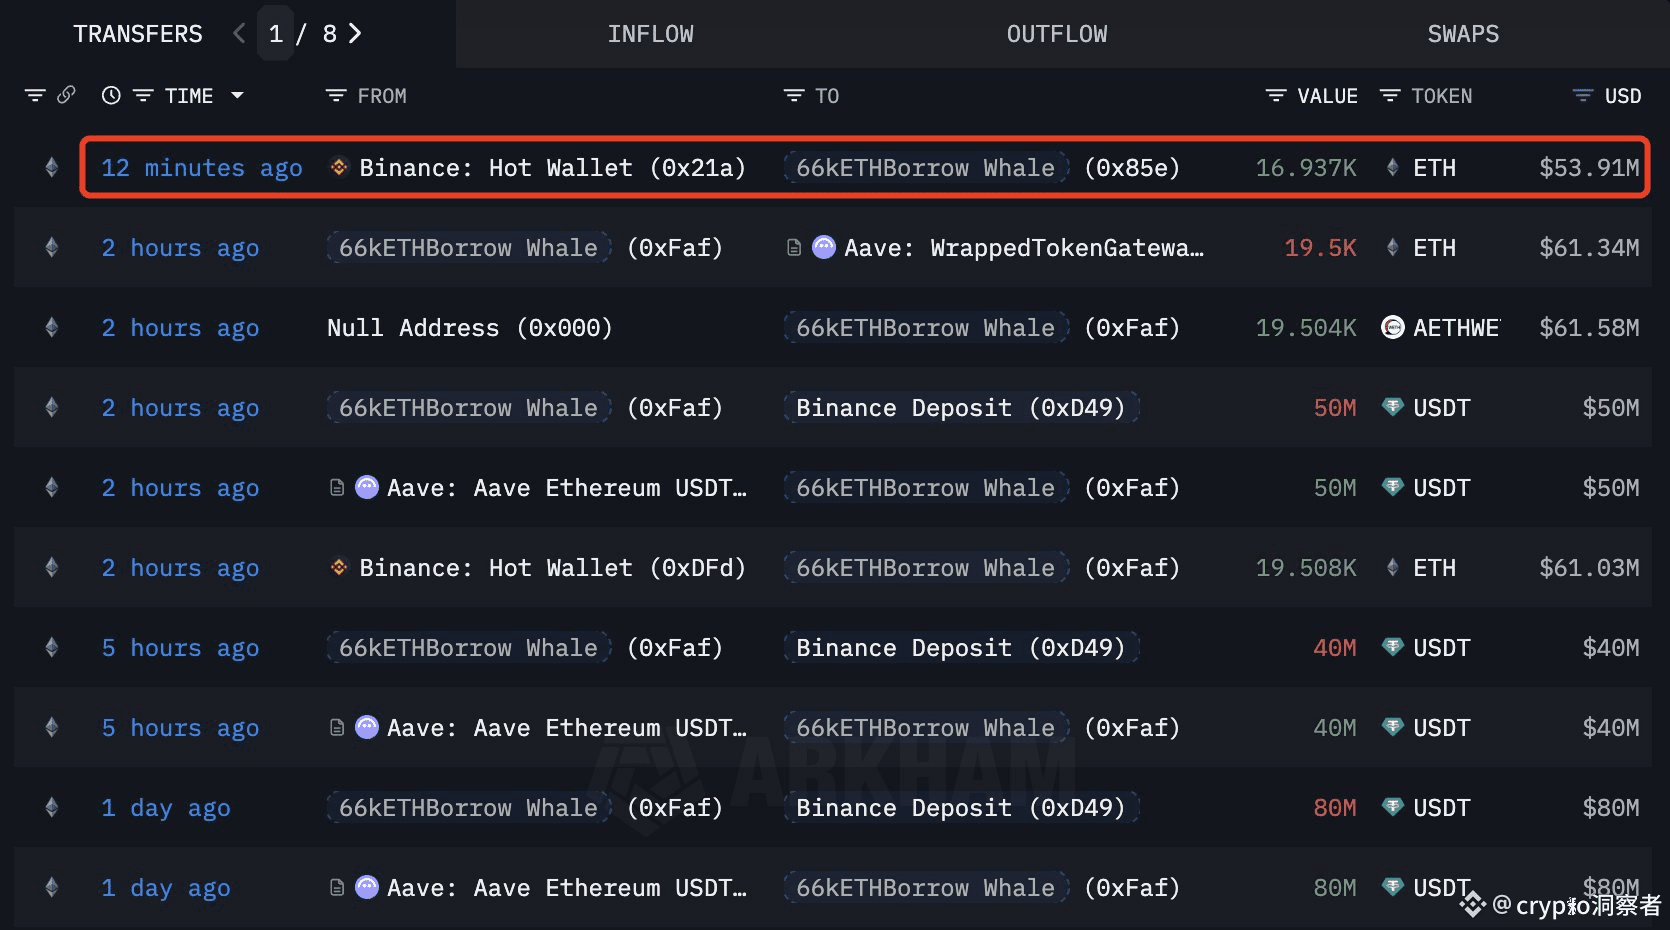Click the Aave icon beside WrappedTokenGateway
The width and height of the screenshot is (1670, 930).
pyautogui.click(x=824, y=247)
